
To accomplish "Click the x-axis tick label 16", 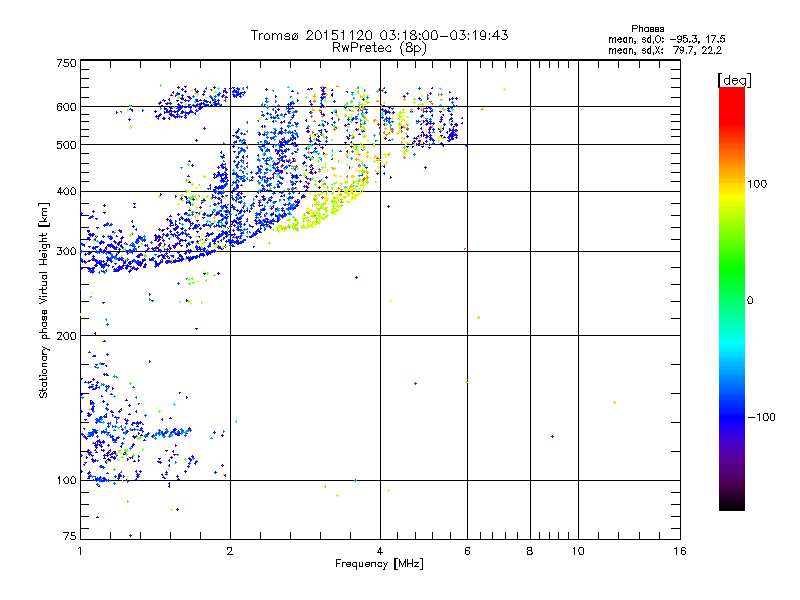I will (x=680, y=551).
